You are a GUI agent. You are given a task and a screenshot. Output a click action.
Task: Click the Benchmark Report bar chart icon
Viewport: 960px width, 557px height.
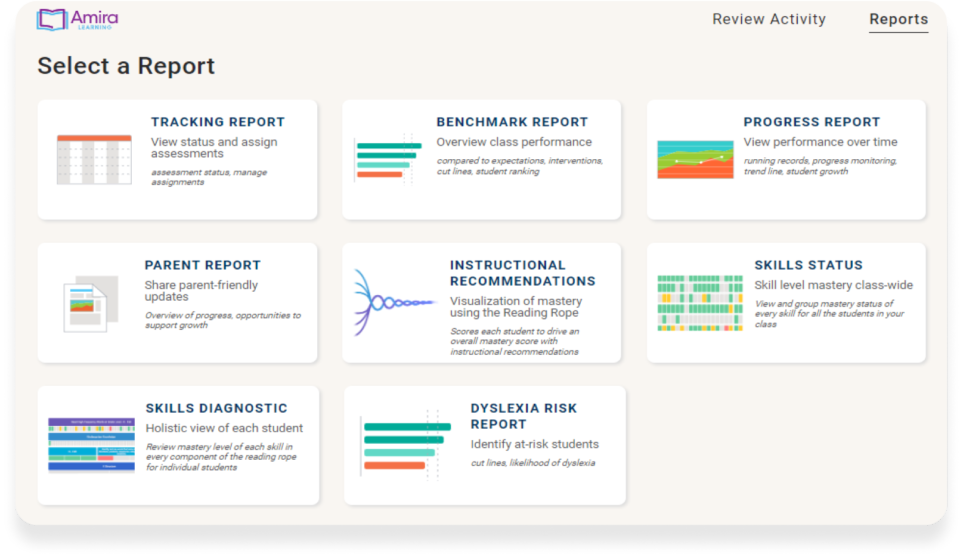click(x=388, y=159)
